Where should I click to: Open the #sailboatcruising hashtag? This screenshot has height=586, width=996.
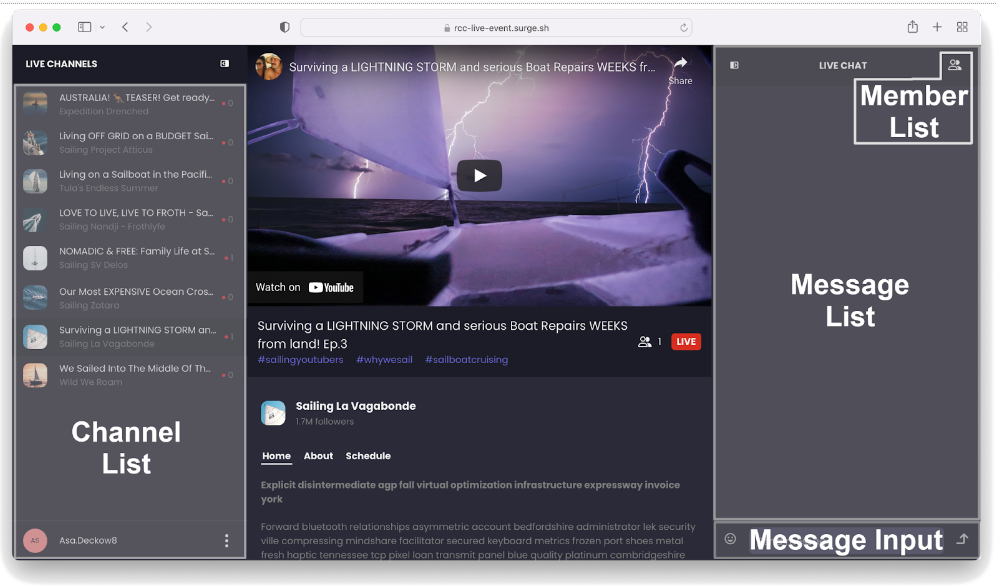[466, 359]
